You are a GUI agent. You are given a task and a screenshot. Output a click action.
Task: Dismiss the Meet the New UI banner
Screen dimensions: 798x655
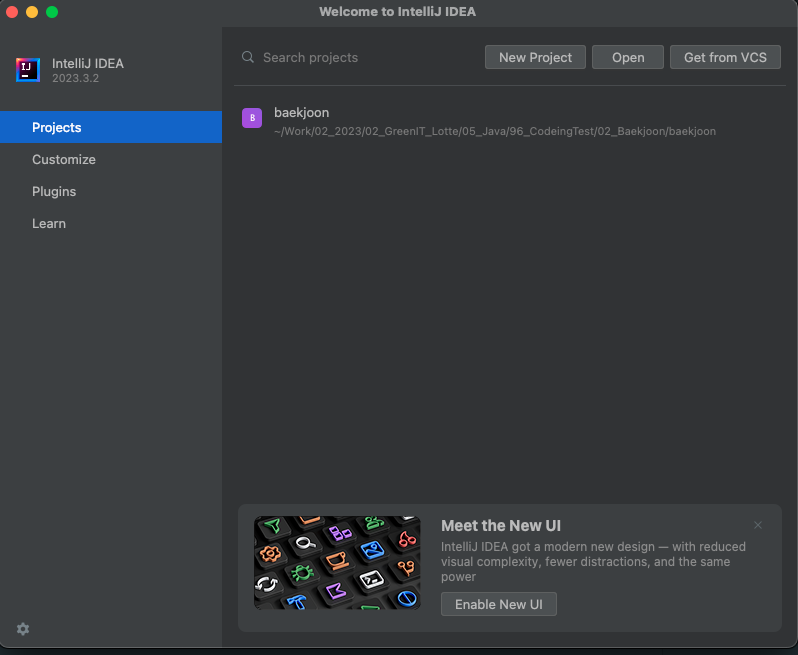click(758, 525)
